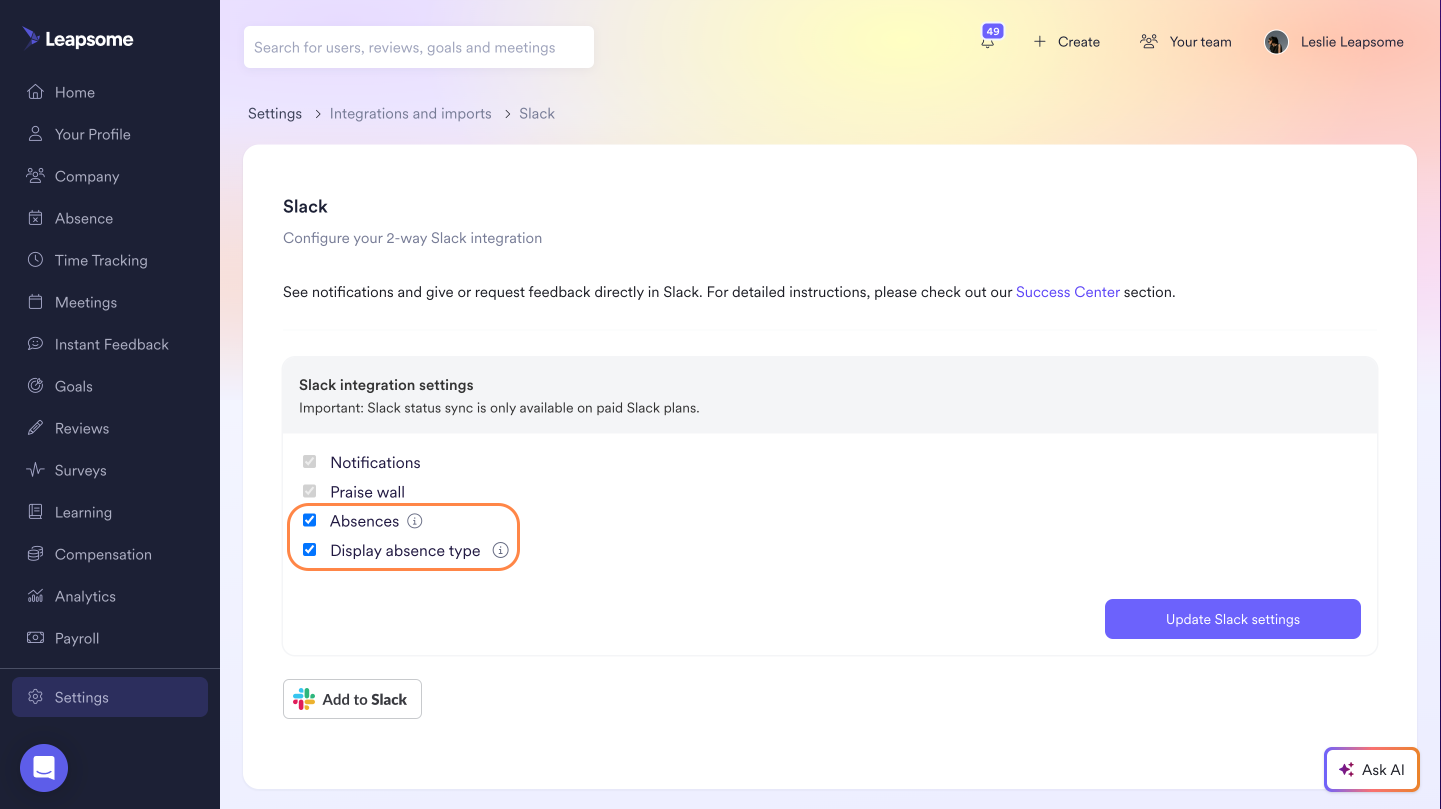Click the Company people icon
Viewport: 1441px width, 809px height.
(36, 176)
